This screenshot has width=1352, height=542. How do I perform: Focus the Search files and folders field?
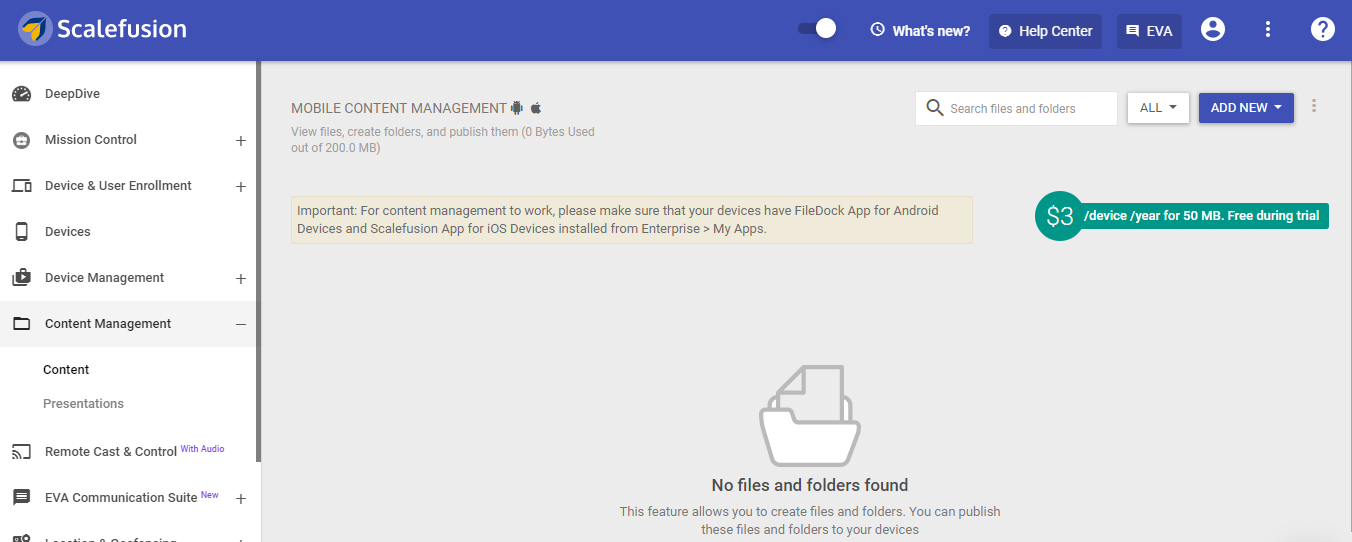click(1016, 108)
